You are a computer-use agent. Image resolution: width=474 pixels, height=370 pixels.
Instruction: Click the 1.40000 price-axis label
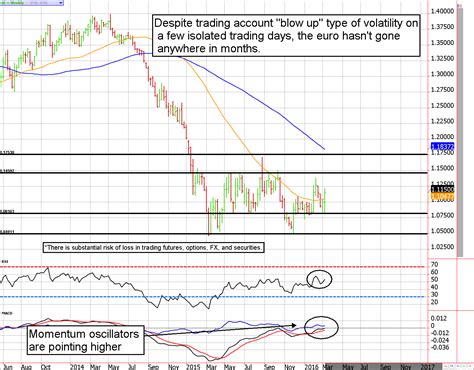442,11
